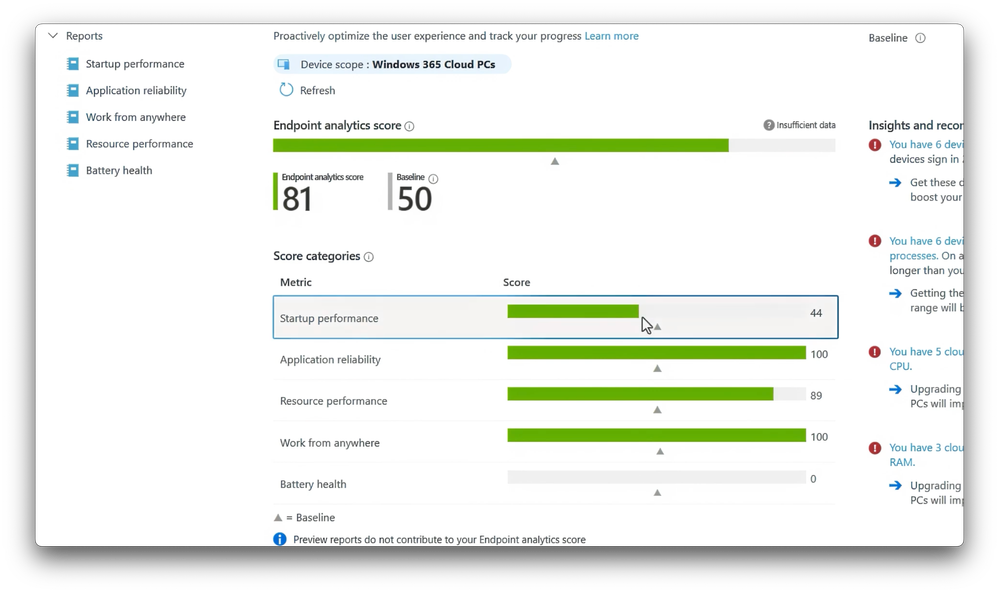
Task: Click the Metric column header
Action: click(x=296, y=282)
